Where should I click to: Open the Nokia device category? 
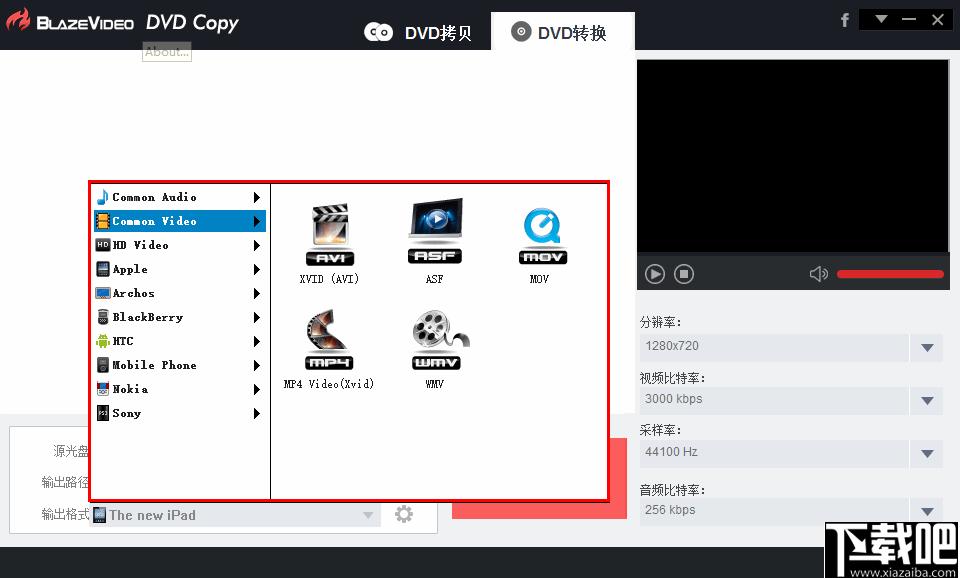(180, 389)
